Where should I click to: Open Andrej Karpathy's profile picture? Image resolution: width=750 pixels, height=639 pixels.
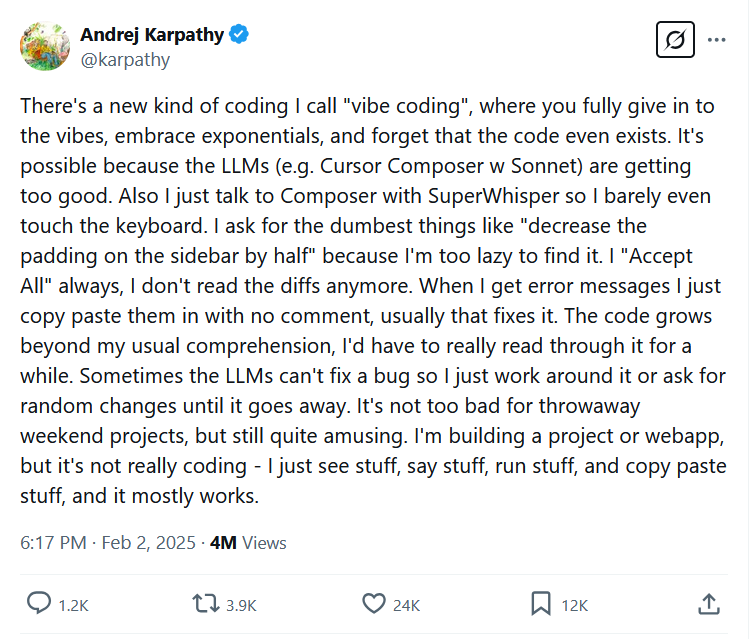(x=44, y=47)
